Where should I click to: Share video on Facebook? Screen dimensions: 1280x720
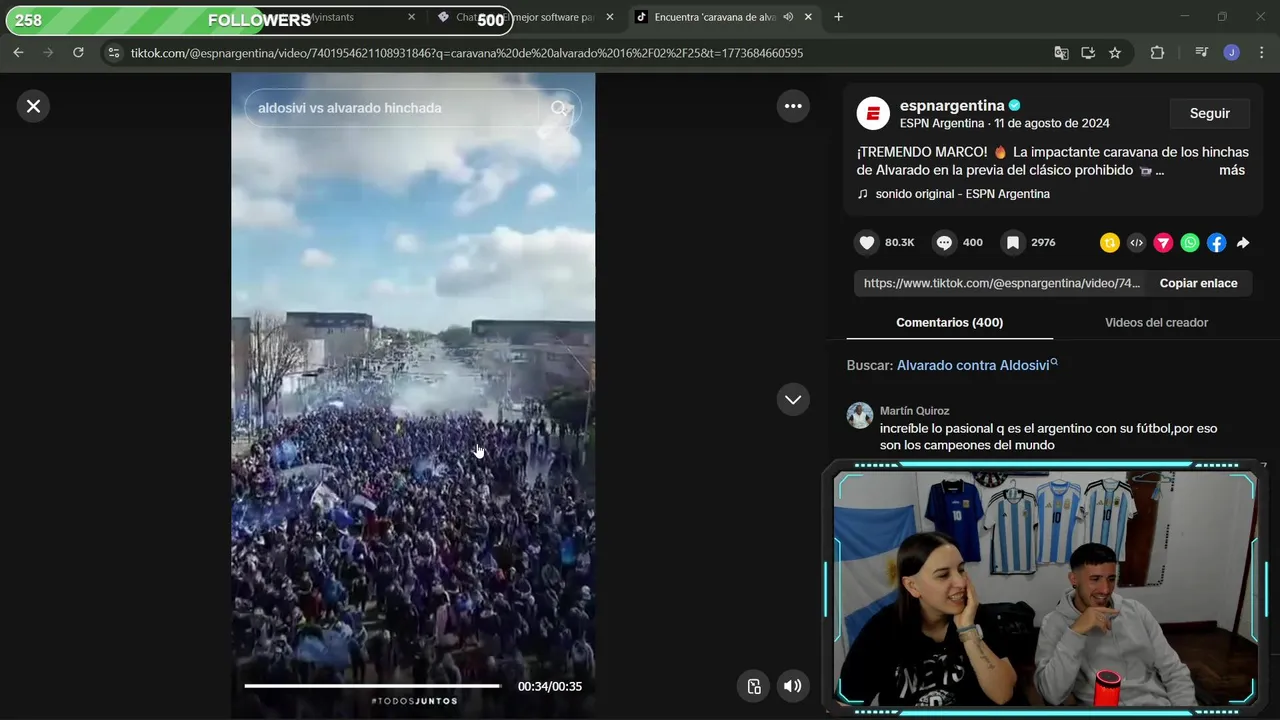1217,242
